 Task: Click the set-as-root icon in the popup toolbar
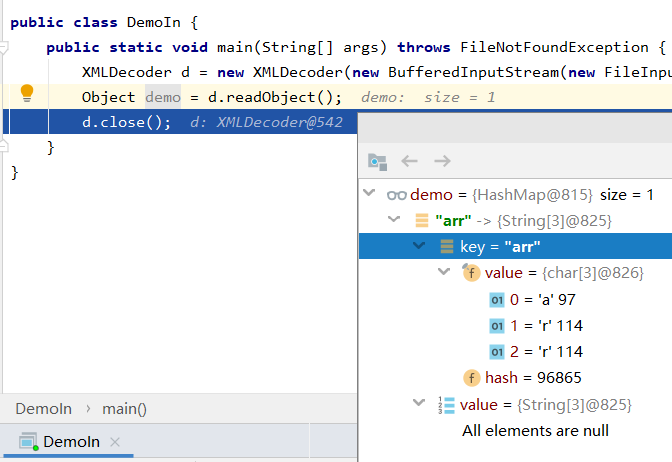click(x=377, y=161)
